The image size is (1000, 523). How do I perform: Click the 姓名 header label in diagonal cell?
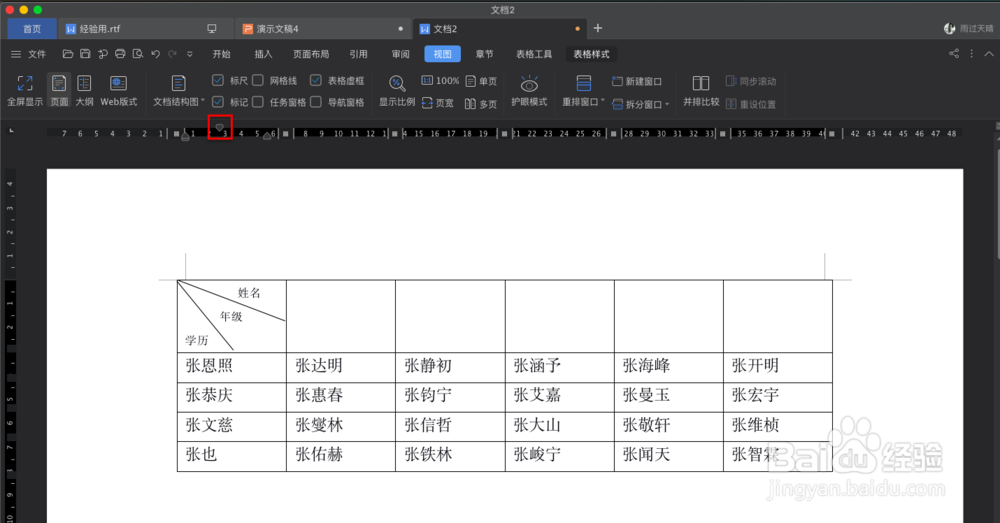pos(249,293)
